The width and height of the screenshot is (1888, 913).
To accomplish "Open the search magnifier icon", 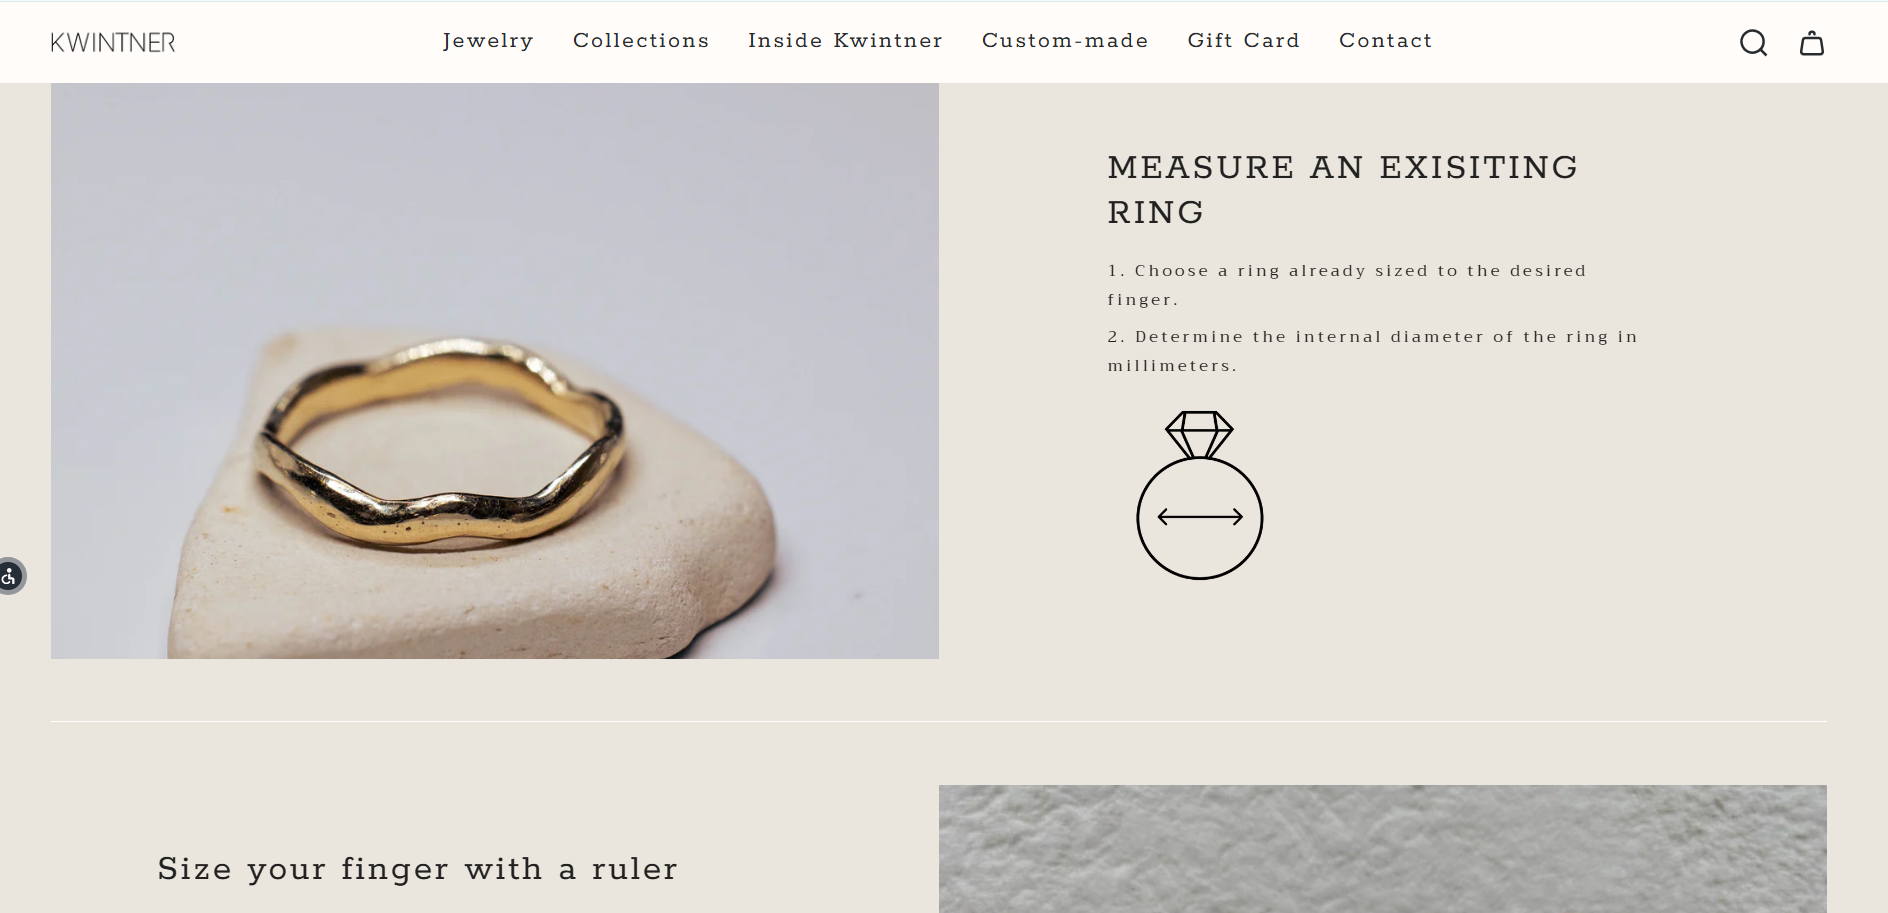I will coord(1753,42).
